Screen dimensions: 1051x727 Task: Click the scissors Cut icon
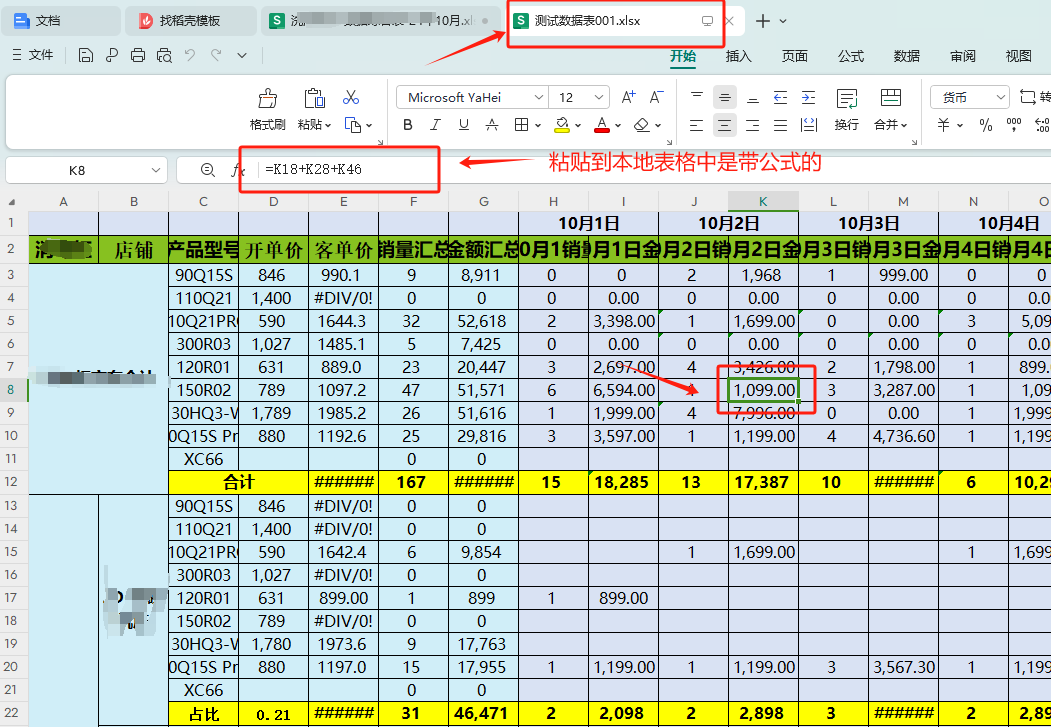click(351, 98)
